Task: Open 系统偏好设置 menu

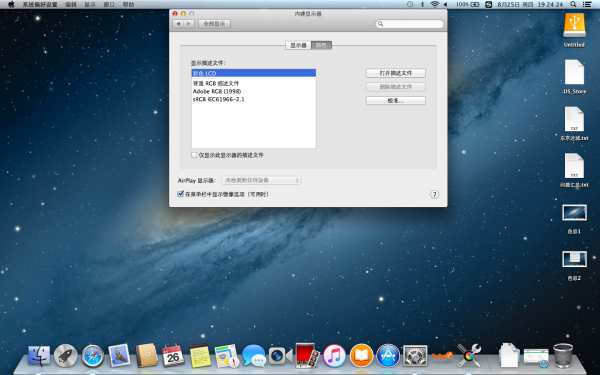Action: tap(40, 4)
